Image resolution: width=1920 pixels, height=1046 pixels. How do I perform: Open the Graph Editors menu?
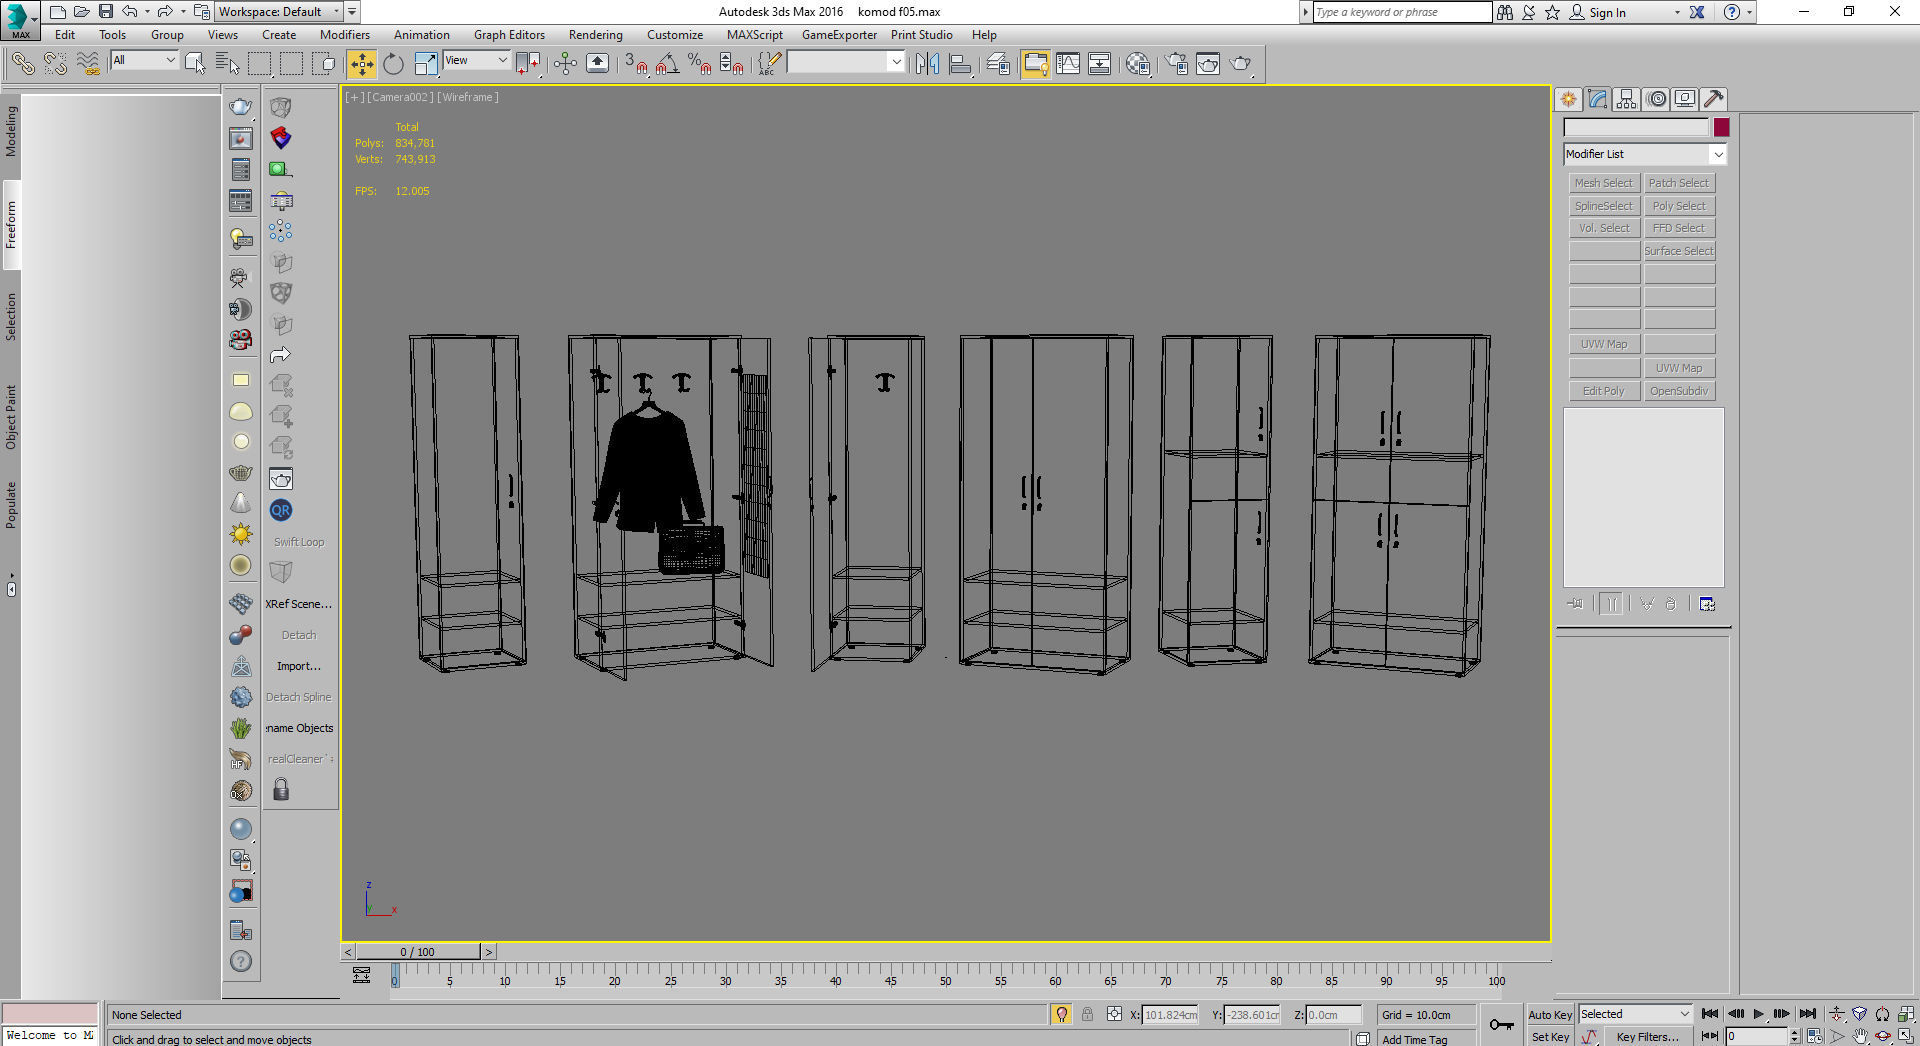point(509,35)
